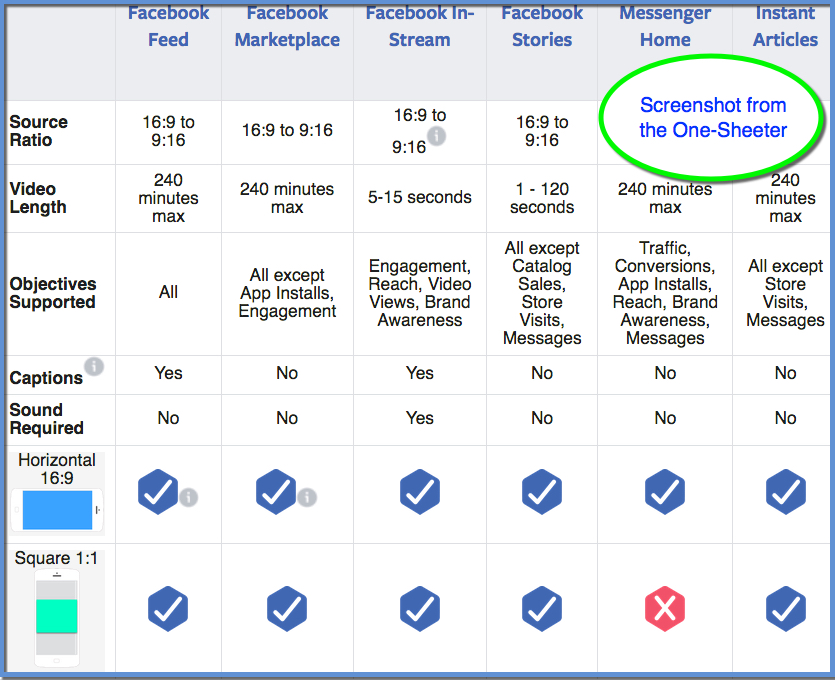Screen dimensions: 835x680
Task: Select the Instant Articles column header
Action: click(785, 26)
